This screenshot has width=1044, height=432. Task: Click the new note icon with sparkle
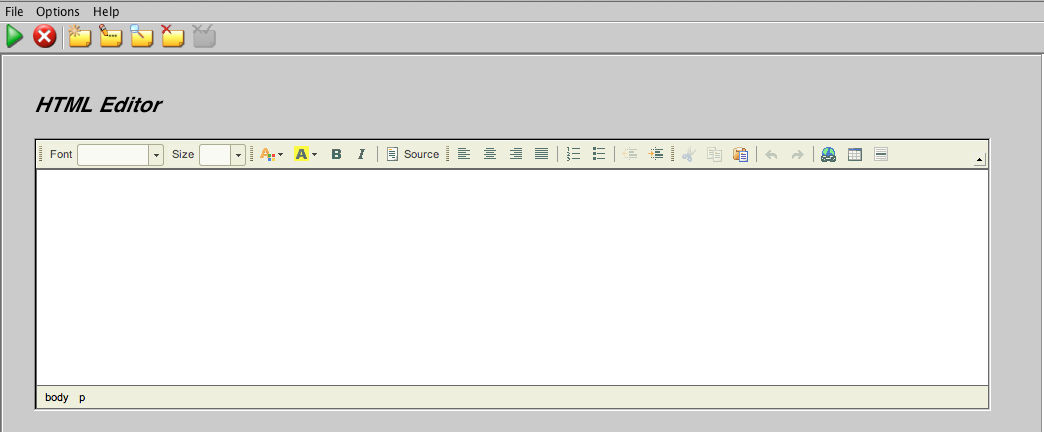tap(79, 36)
